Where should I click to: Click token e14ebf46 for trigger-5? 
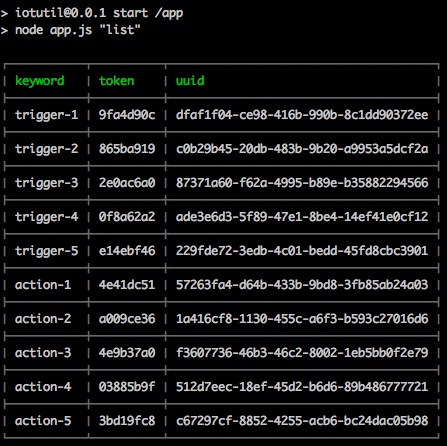[x=127, y=251]
